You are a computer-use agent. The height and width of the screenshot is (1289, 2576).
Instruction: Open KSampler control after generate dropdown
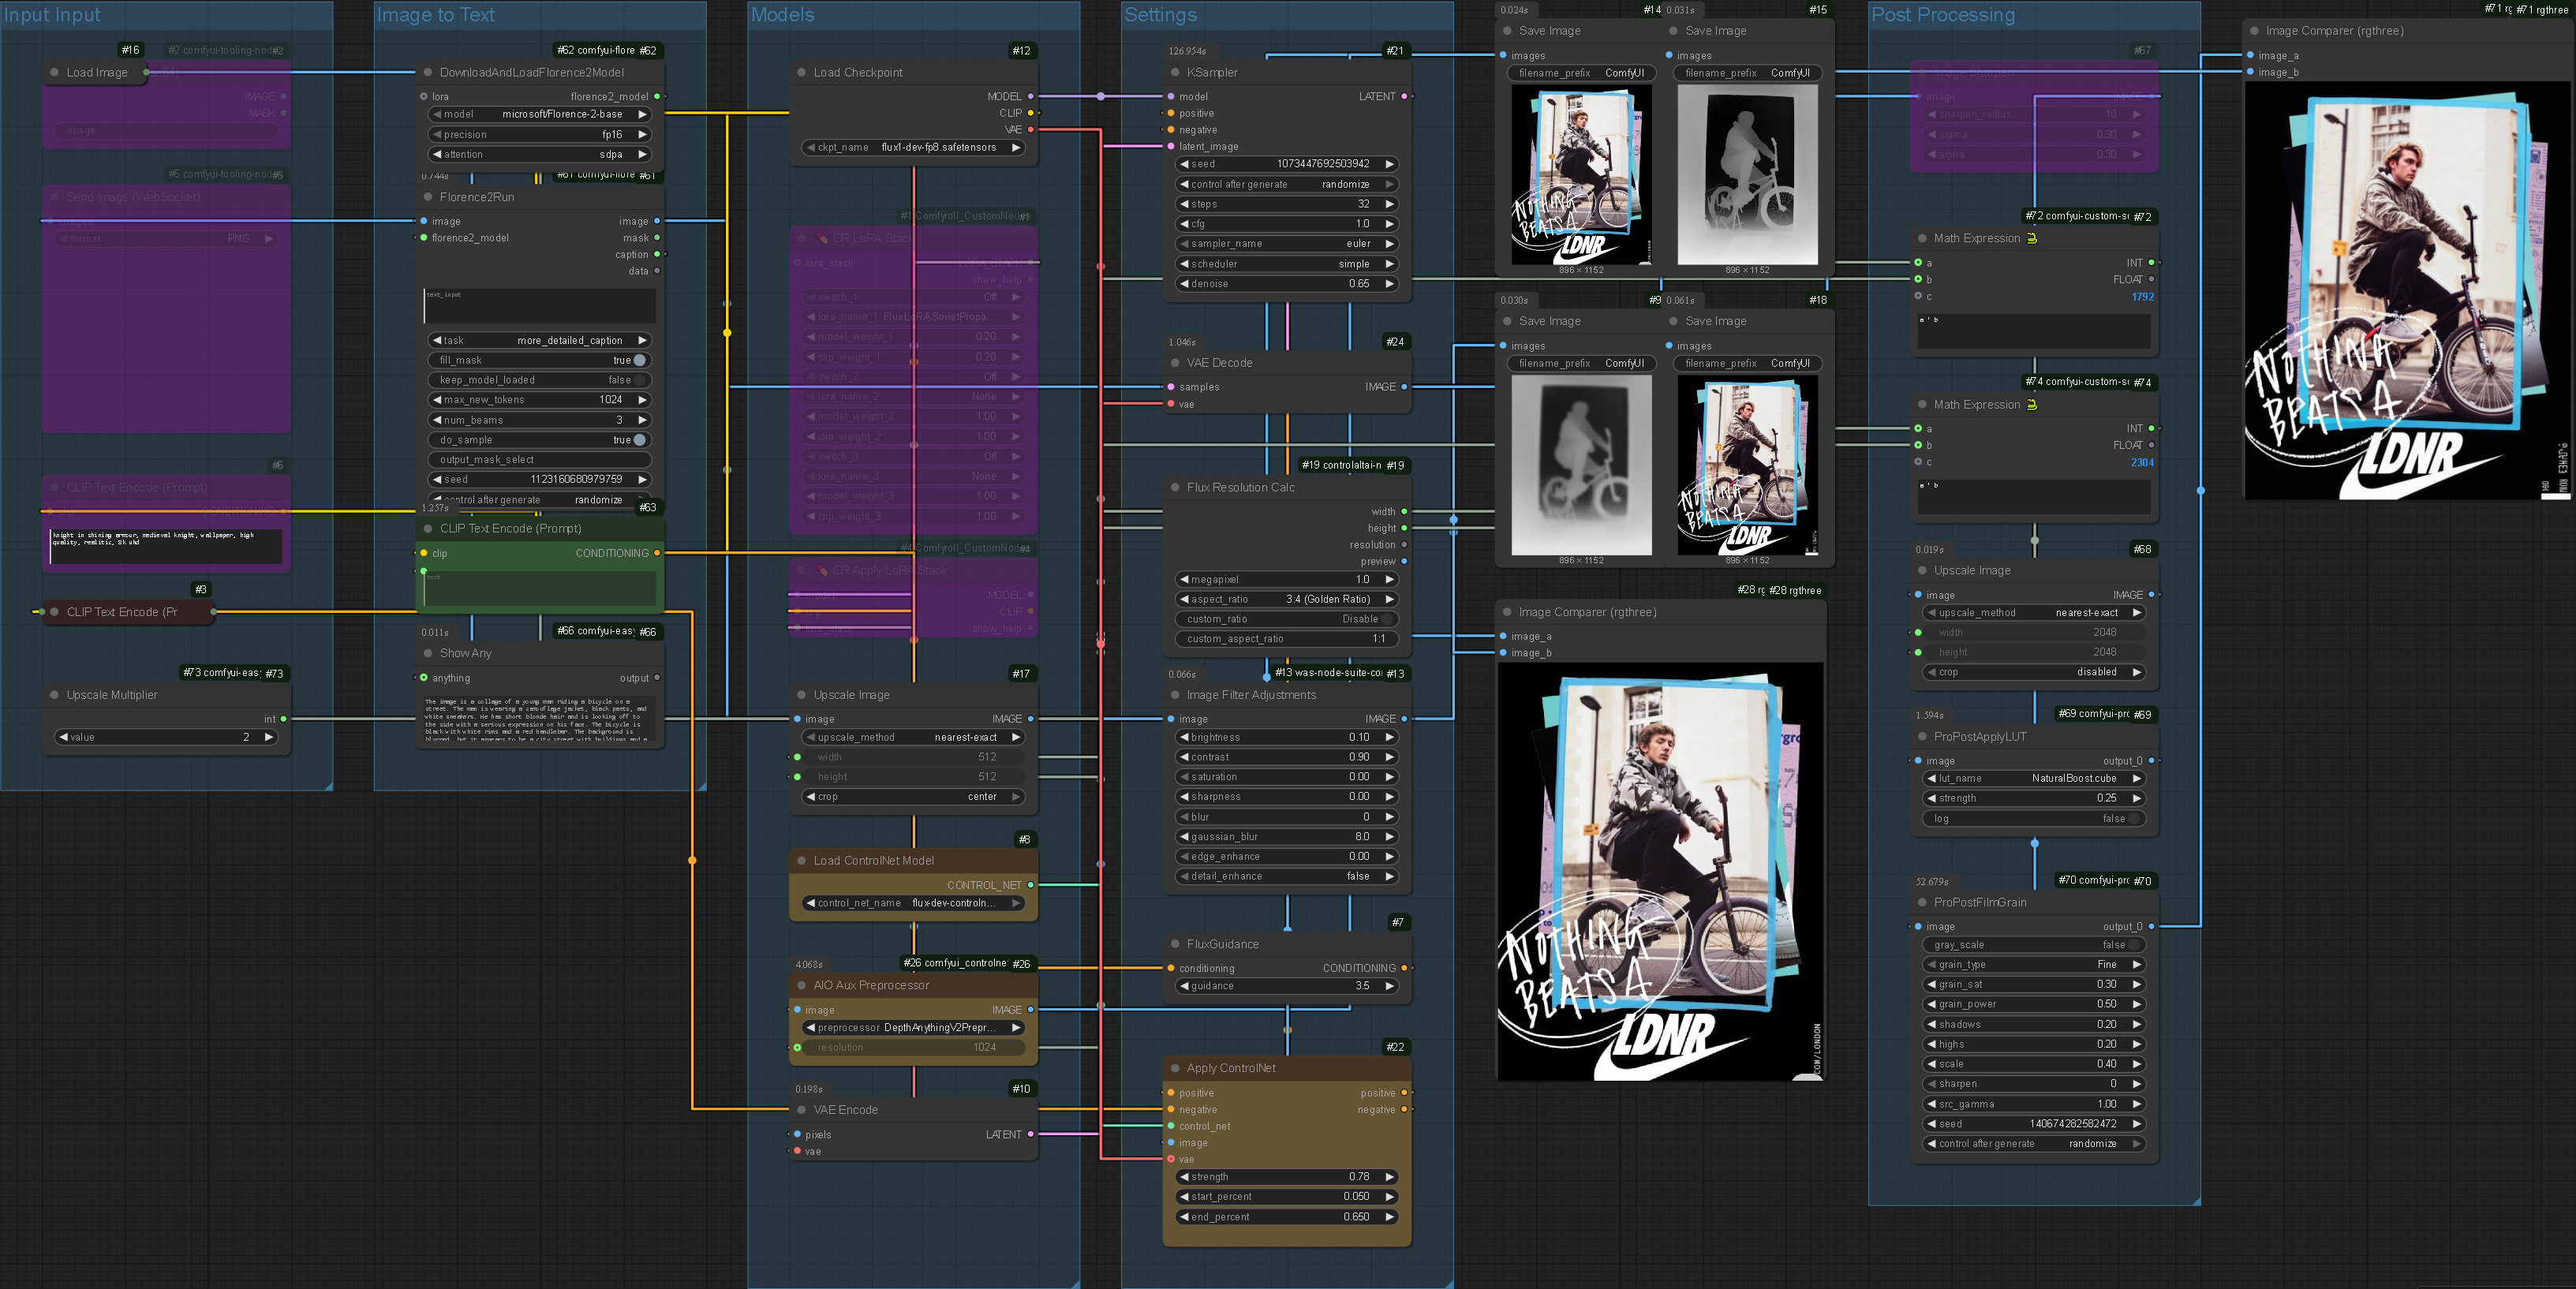[x=1287, y=184]
